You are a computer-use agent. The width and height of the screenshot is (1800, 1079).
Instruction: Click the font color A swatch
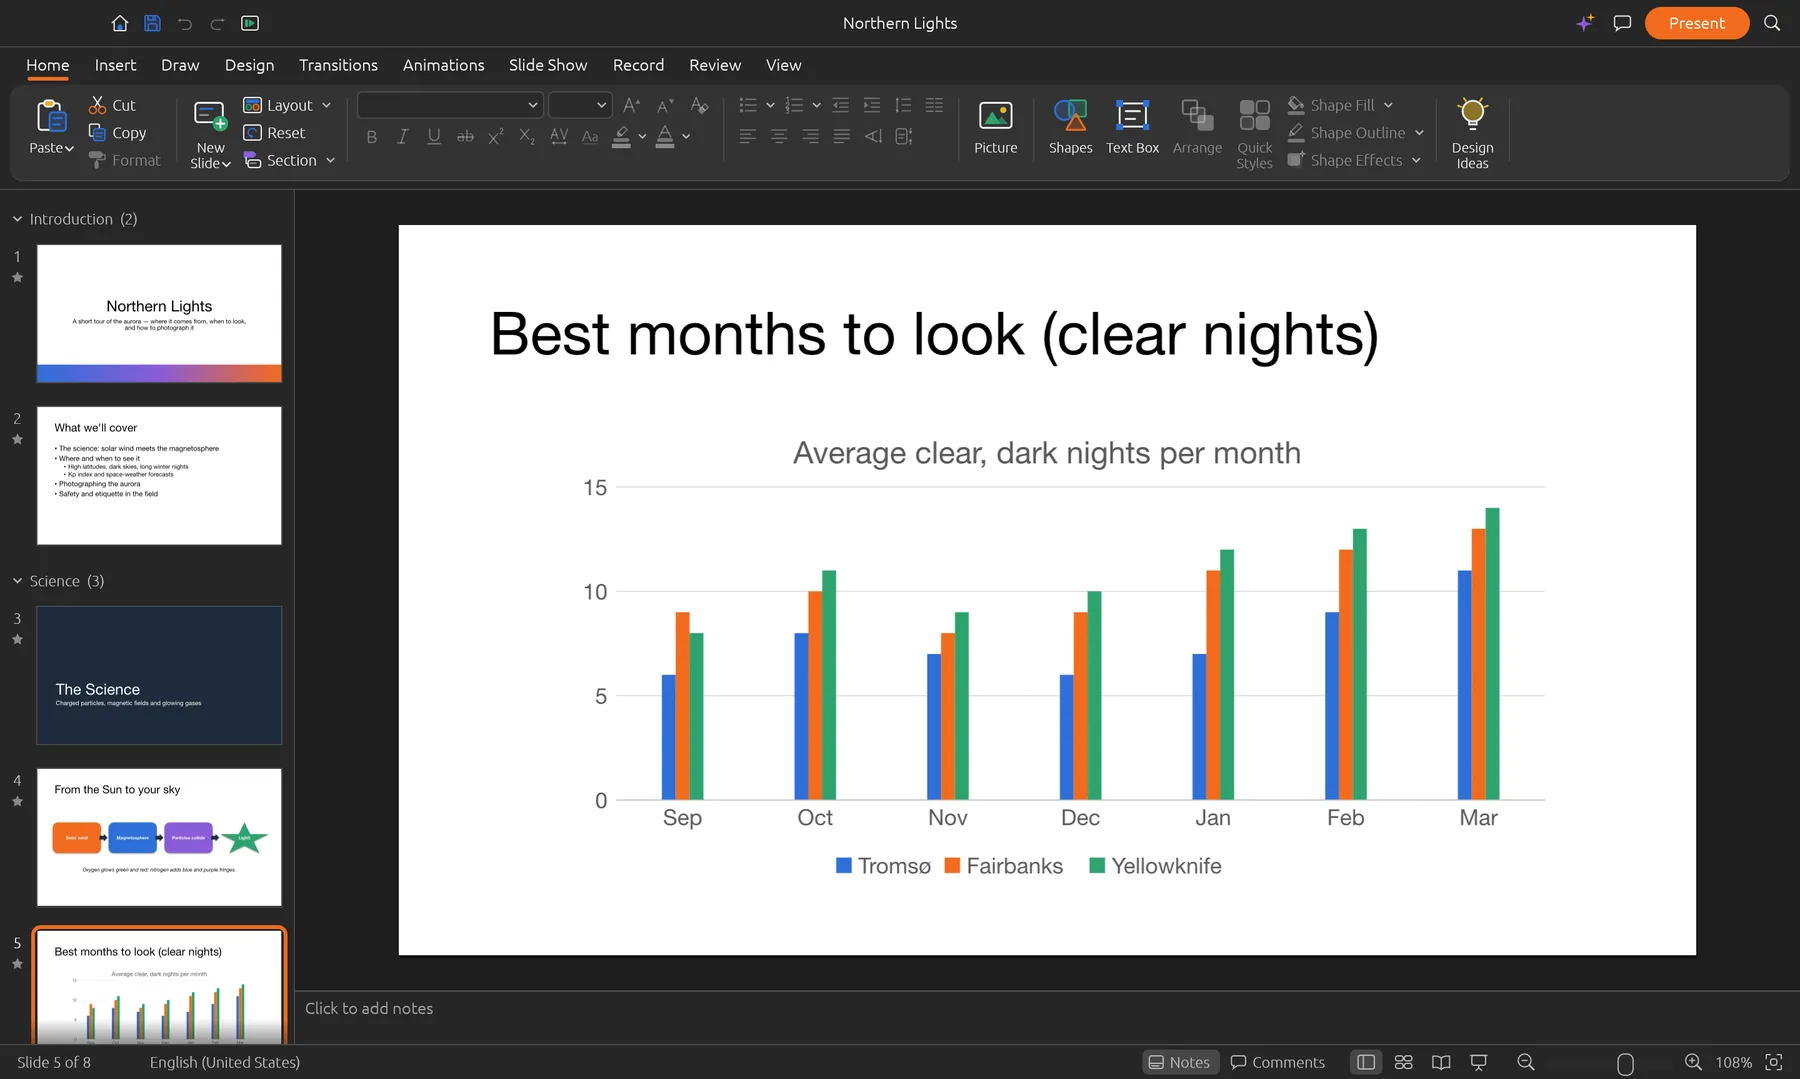(665, 137)
